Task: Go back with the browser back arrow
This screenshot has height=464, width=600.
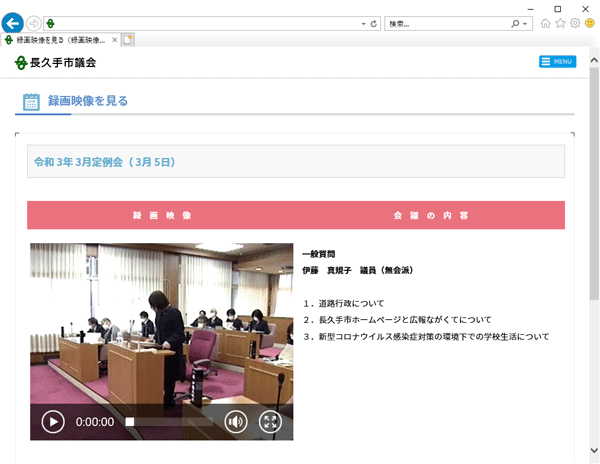Action: tap(13, 23)
